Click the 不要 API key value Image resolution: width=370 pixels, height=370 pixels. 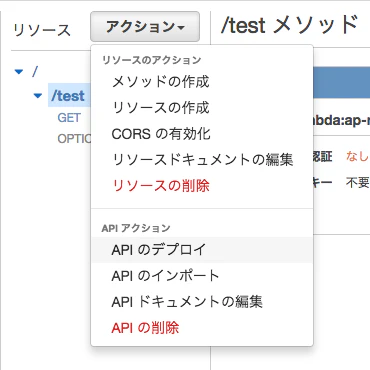(357, 182)
